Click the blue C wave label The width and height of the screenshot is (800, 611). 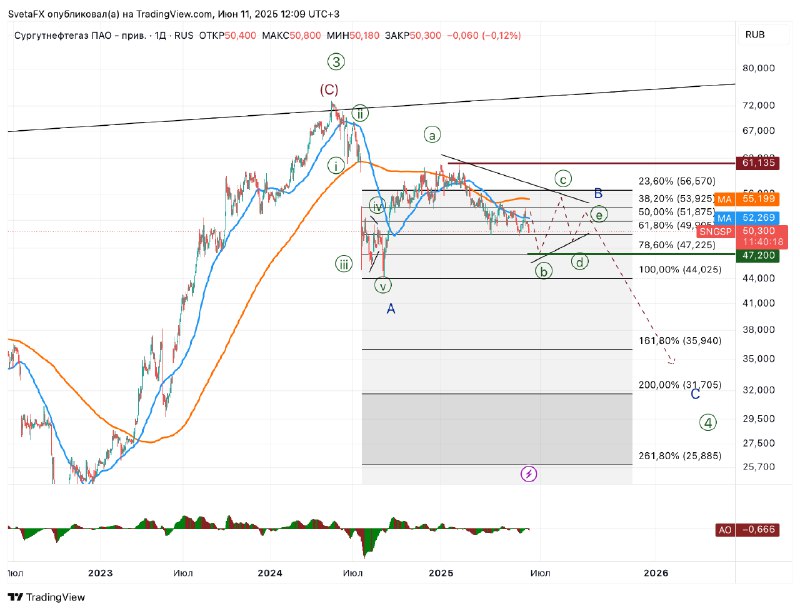(x=695, y=394)
